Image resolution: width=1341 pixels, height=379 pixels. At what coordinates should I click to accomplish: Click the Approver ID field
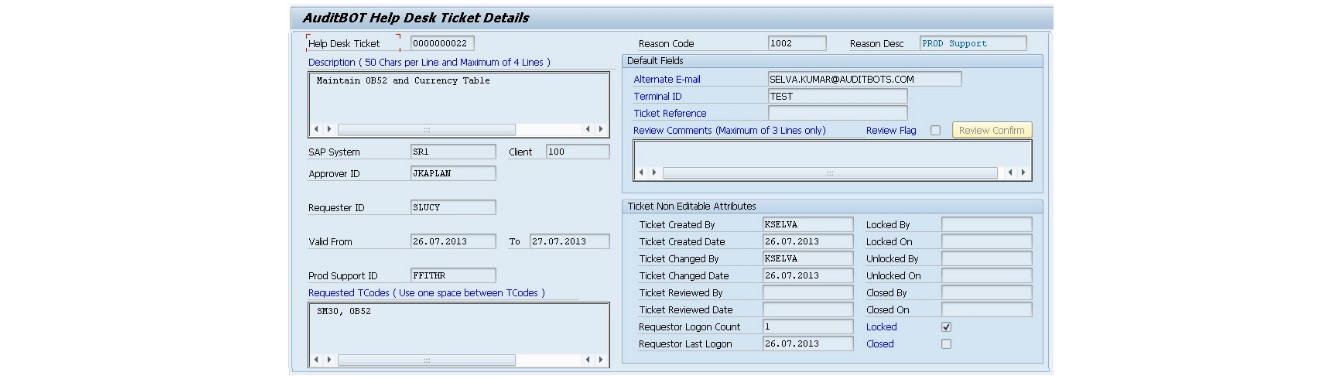(x=453, y=173)
